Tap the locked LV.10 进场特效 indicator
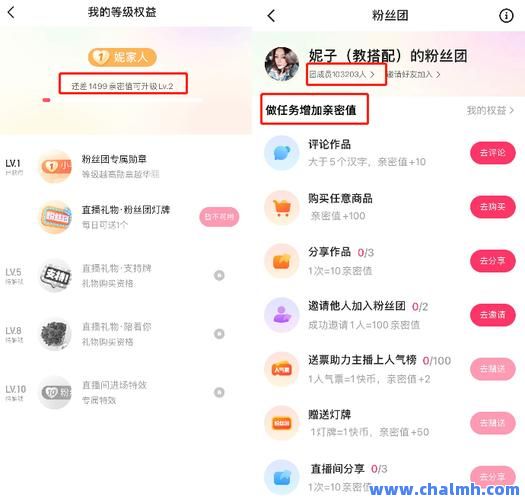Screen dimensions: 525x500 pyautogui.click(x=219, y=392)
